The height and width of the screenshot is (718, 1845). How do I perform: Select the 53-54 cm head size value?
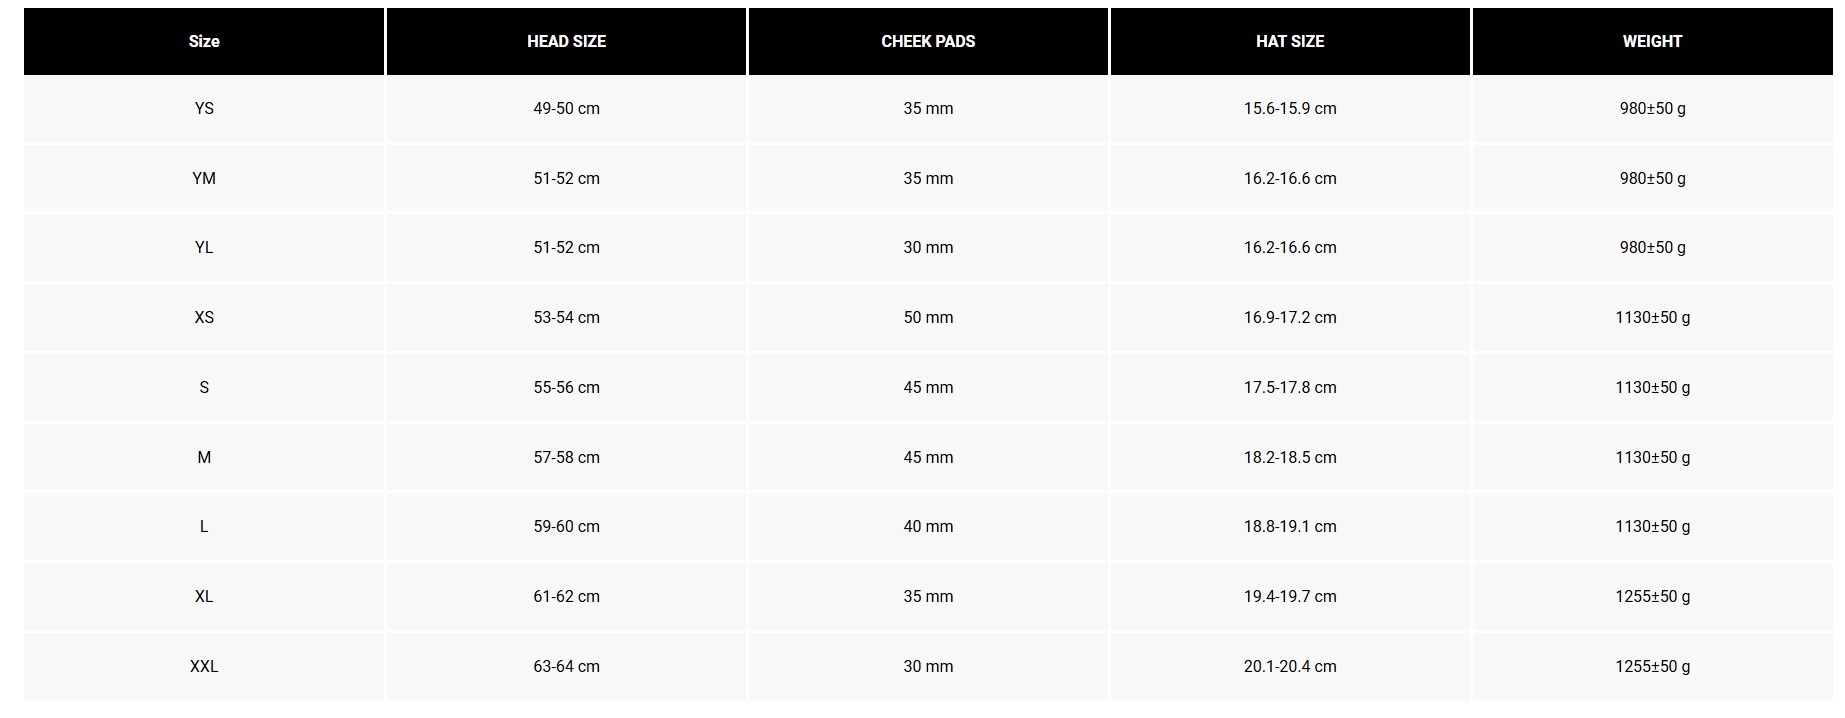click(x=566, y=317)
